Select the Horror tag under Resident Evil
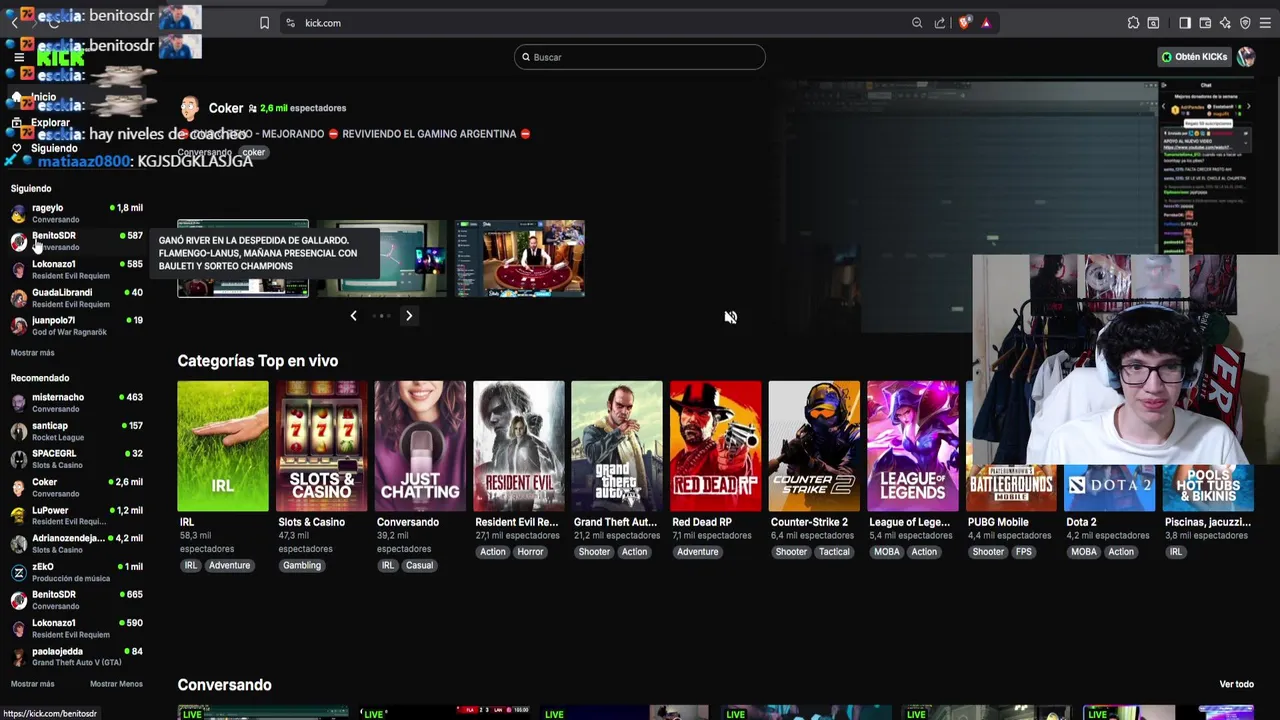The height and width of the screenshot is (720, 1280). [x=530, y=552]
